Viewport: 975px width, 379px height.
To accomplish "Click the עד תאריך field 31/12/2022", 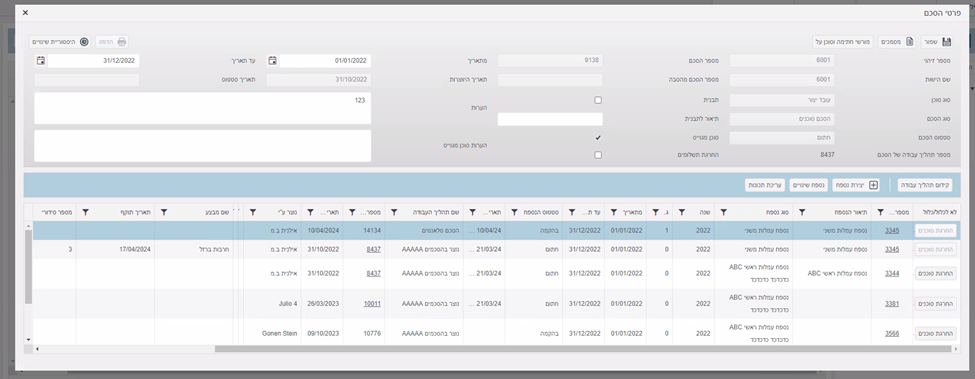I will (93, 61).
